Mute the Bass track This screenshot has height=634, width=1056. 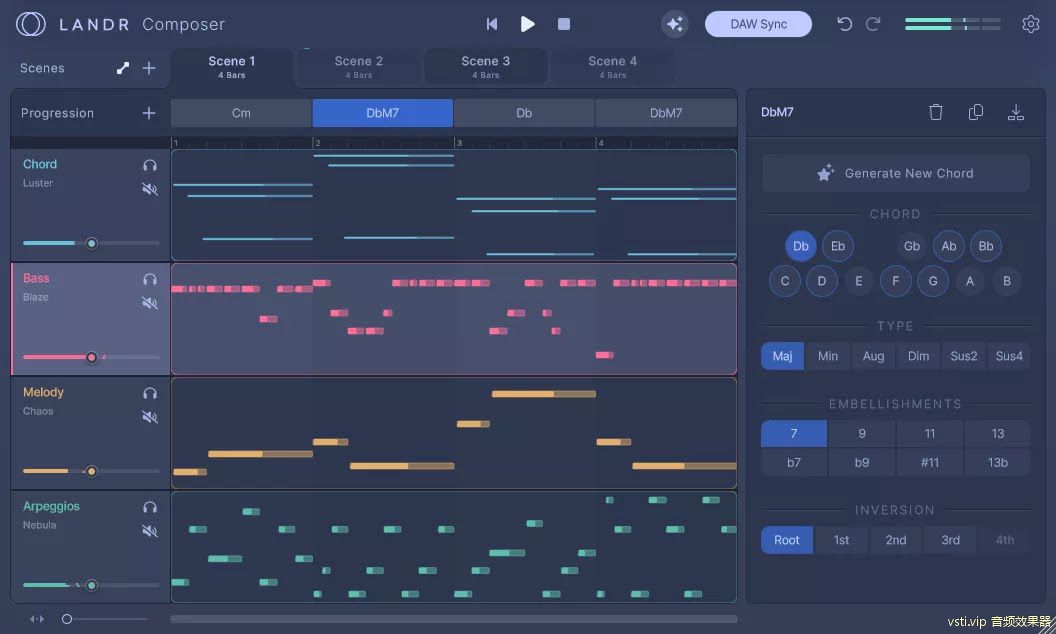pos(150,303)
